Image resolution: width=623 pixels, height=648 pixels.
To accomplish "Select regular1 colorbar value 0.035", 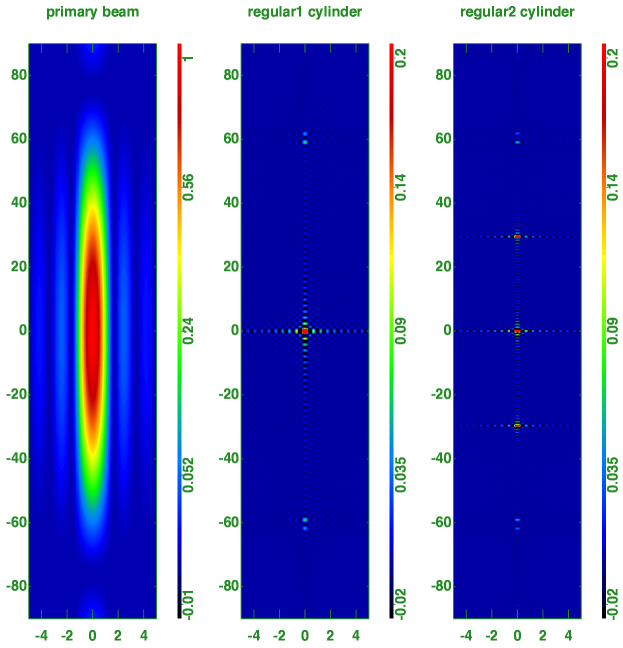I will tap(401, 475).
